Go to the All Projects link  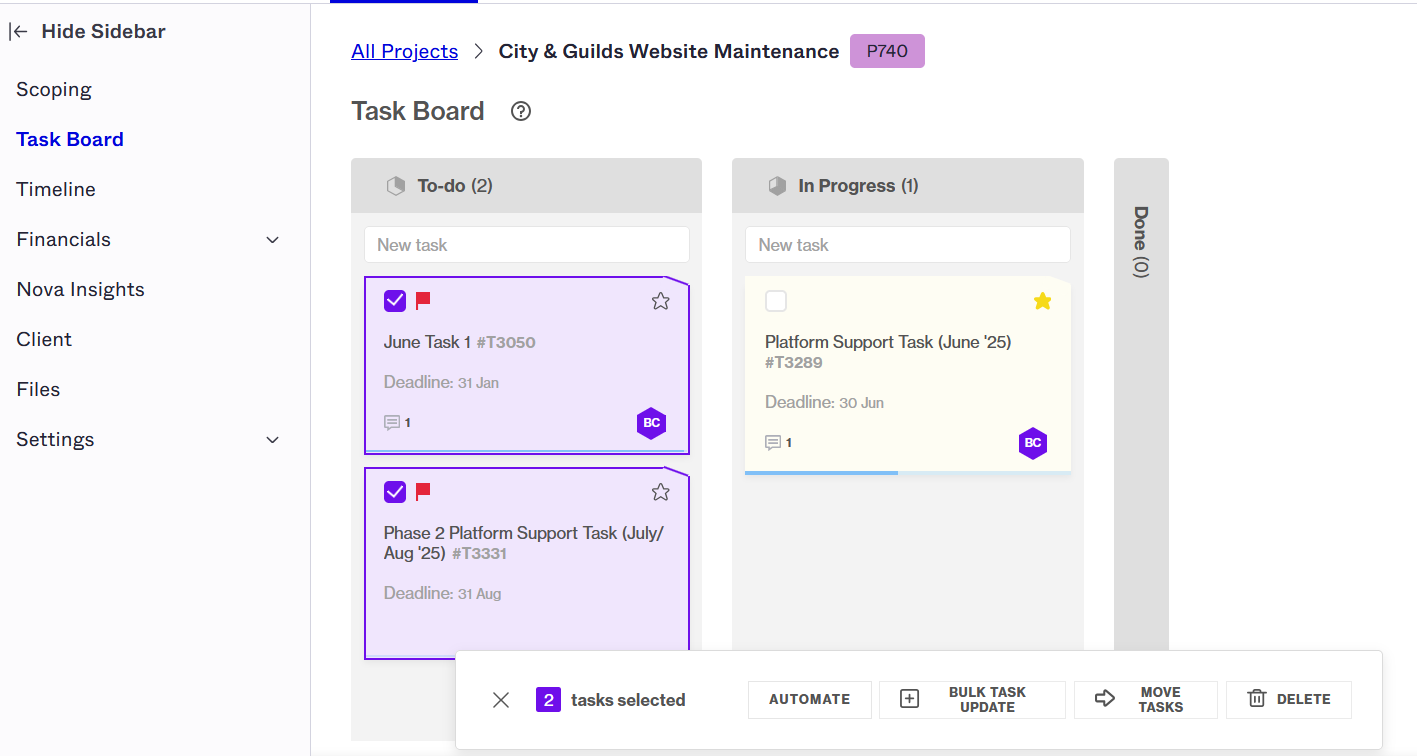(404, 51)
